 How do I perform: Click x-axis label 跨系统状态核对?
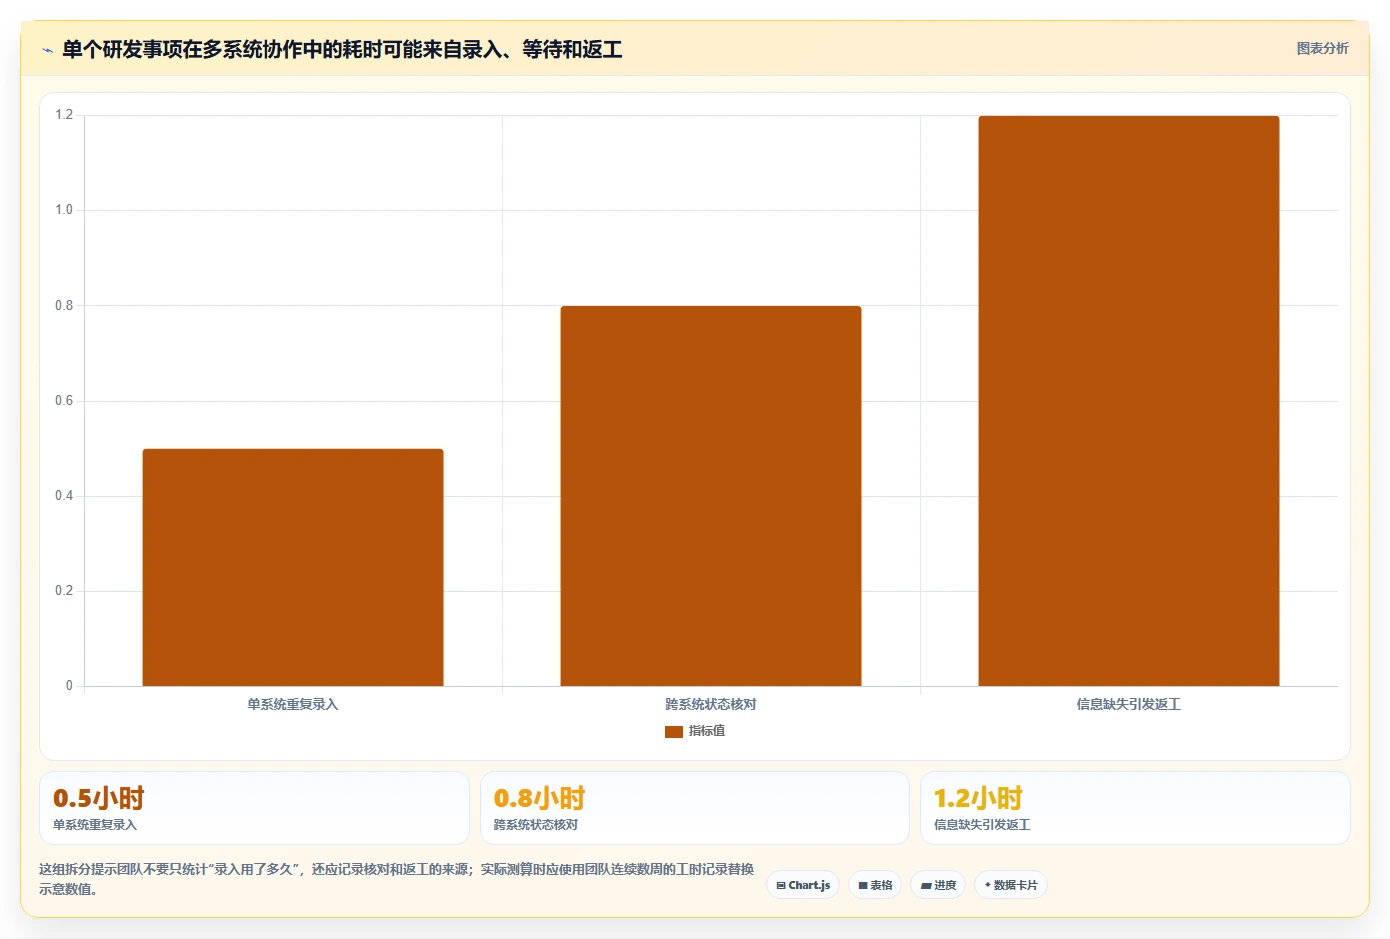click(x=711, y=704)
